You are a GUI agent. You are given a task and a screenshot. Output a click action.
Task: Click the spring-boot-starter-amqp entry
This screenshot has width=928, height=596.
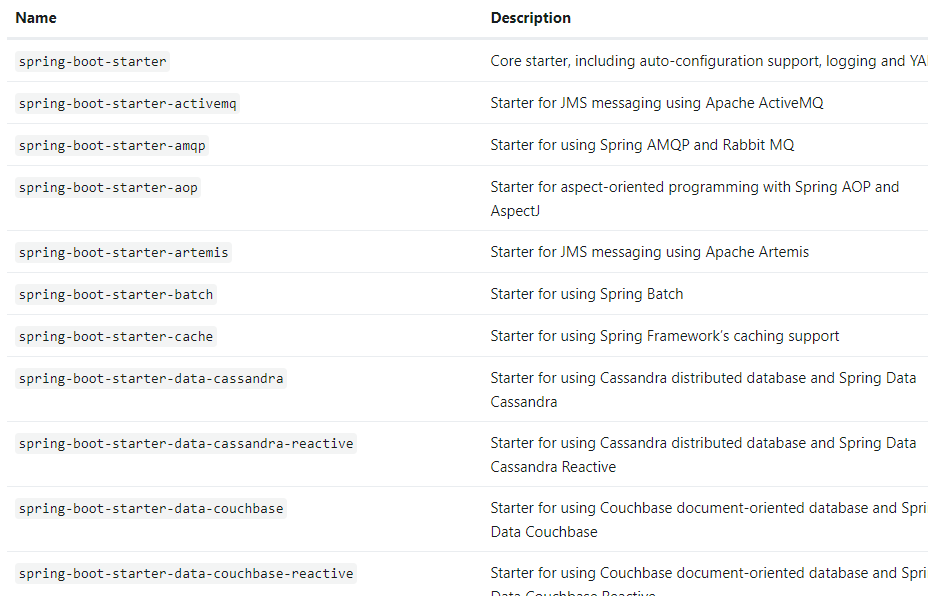pyautogui.click(x=112, y=145)
